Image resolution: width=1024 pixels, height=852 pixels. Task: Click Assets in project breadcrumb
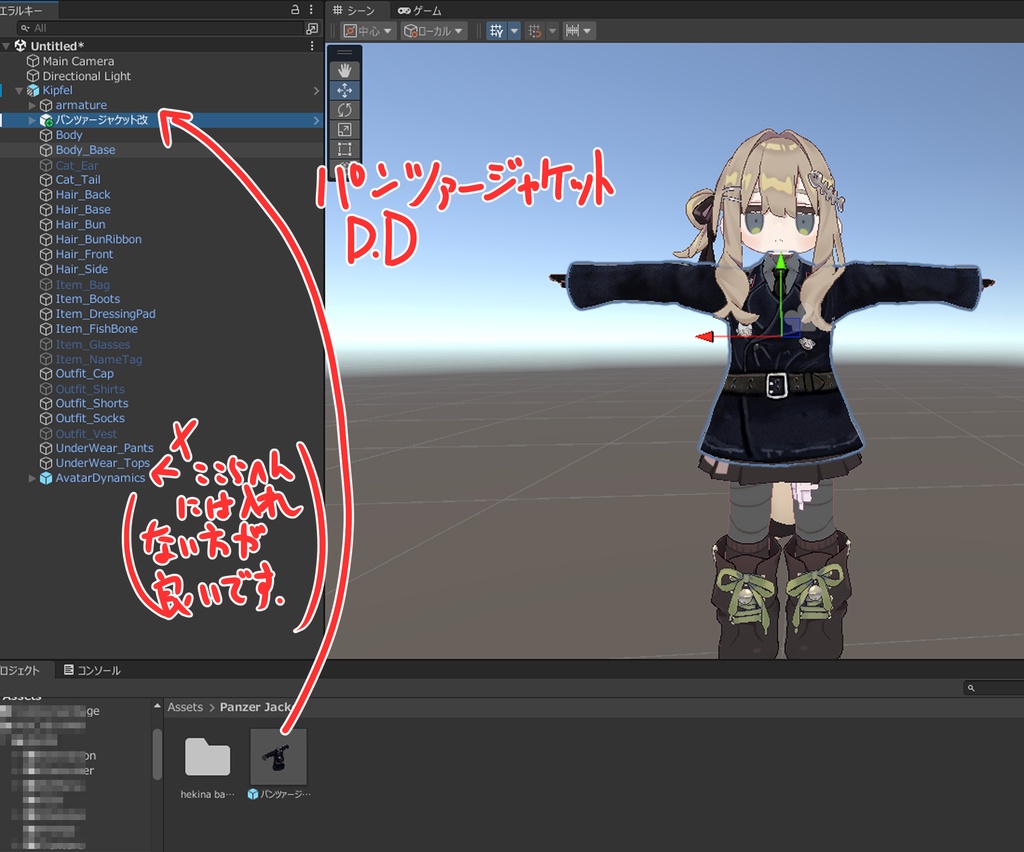[185, 707]
